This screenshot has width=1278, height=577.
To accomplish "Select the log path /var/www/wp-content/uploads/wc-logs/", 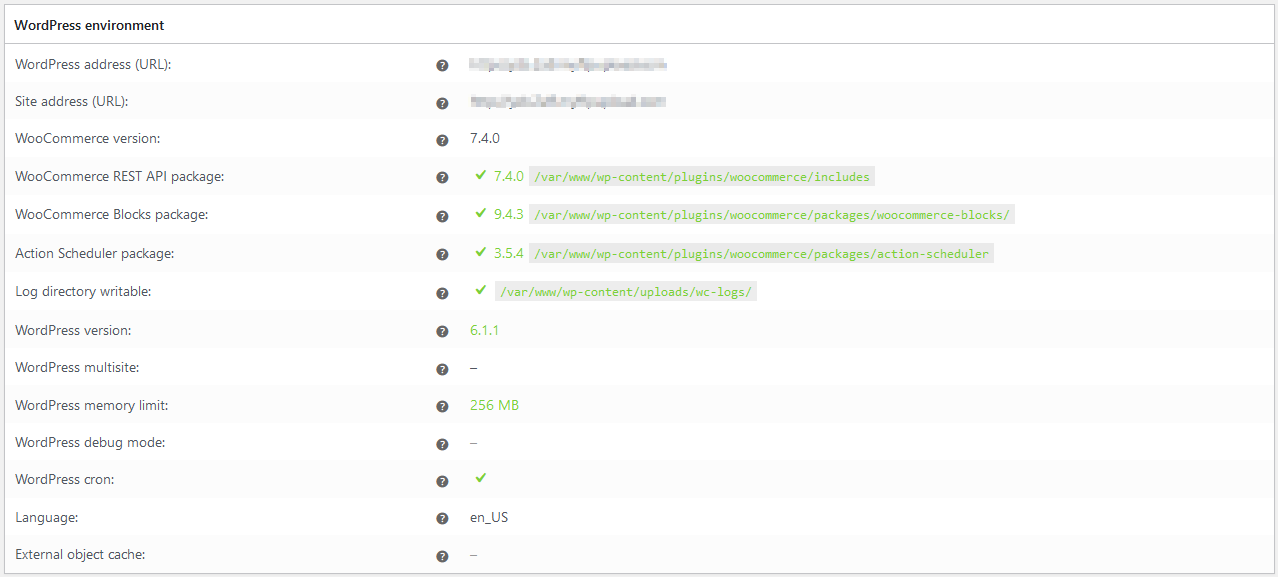I will [626, 292].
